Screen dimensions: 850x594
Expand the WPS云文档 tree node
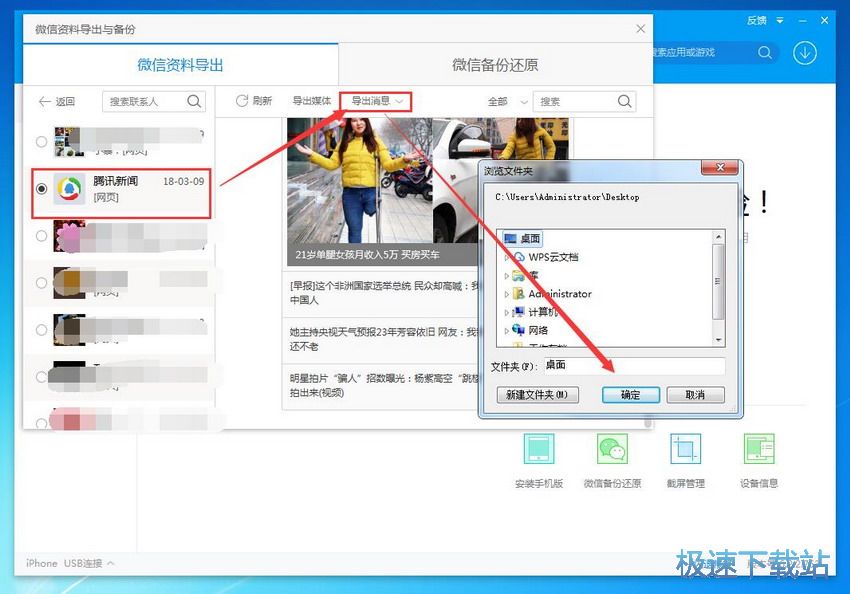[507, 257]
